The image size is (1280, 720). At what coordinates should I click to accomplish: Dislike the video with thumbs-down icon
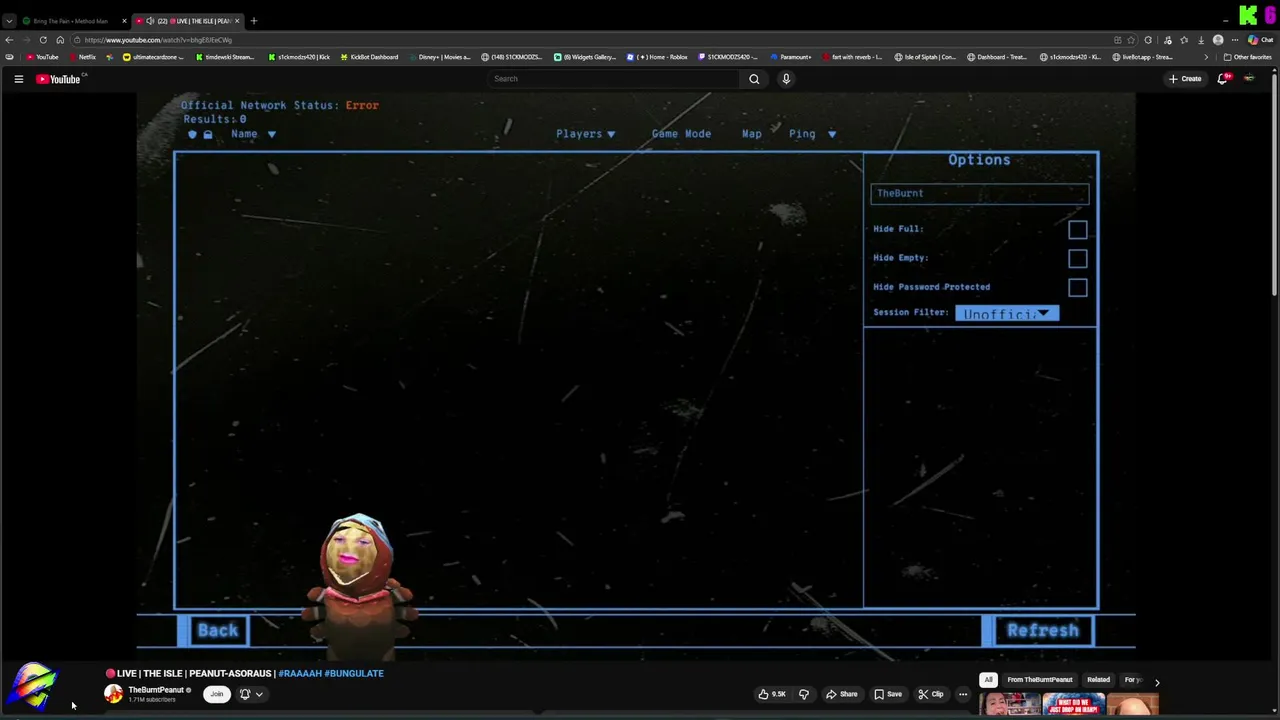coord(803,694)
